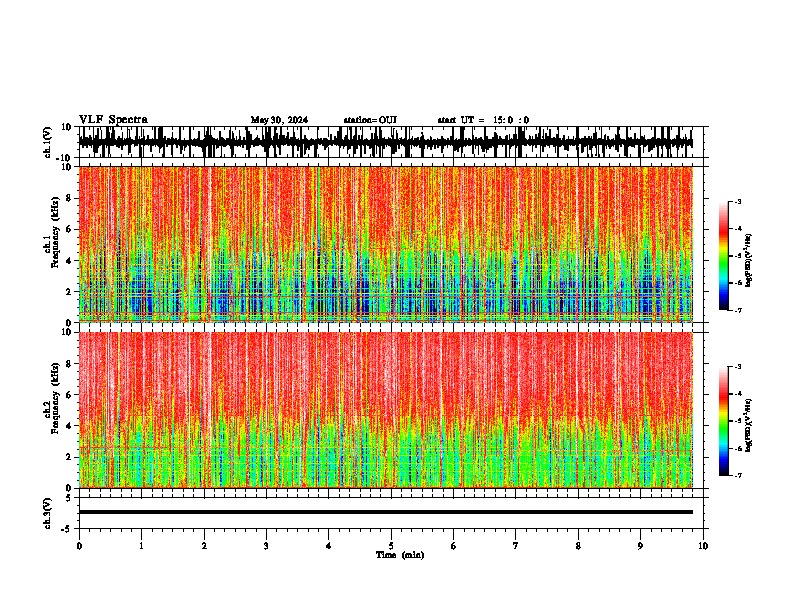This screenshot has height=612, width=792.
Task: Click the "ch.2 Frequency (kHz)" axis label
Action: pyautogui.click(x=51, y=398)
